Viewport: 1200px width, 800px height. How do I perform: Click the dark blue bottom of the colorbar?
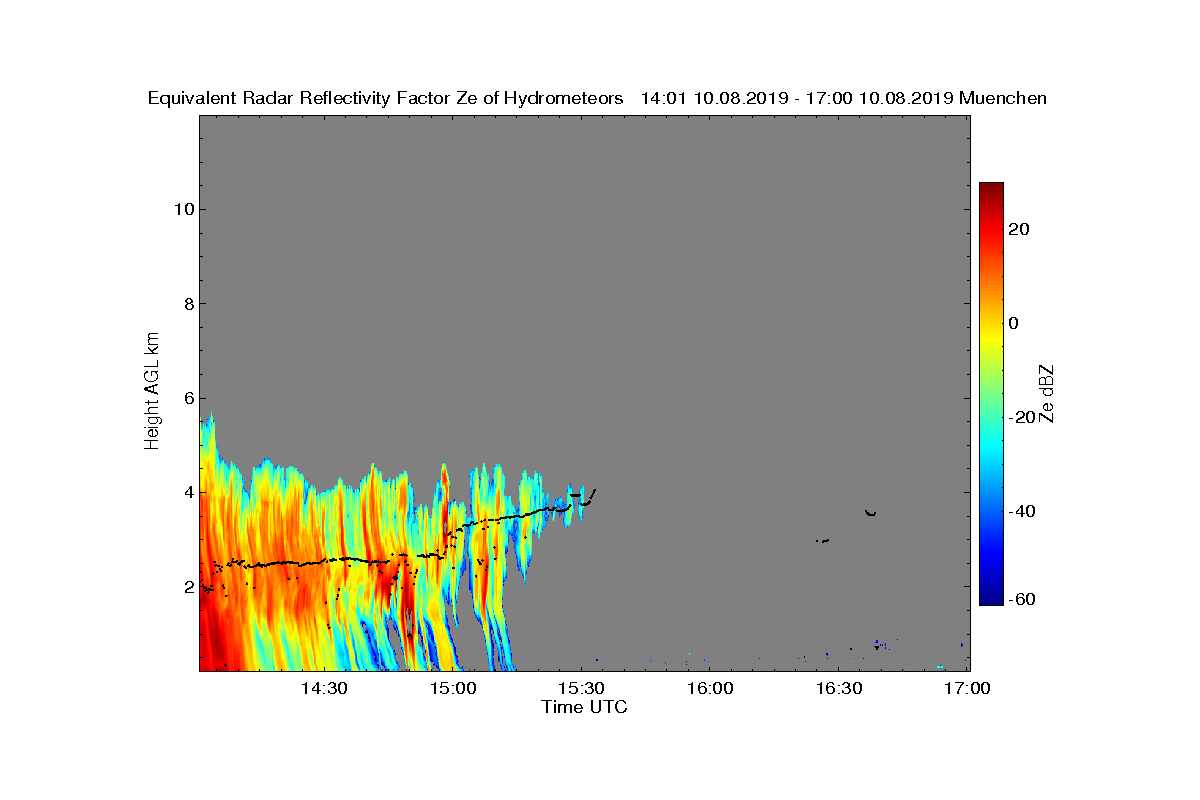click(x=991, y=598)
